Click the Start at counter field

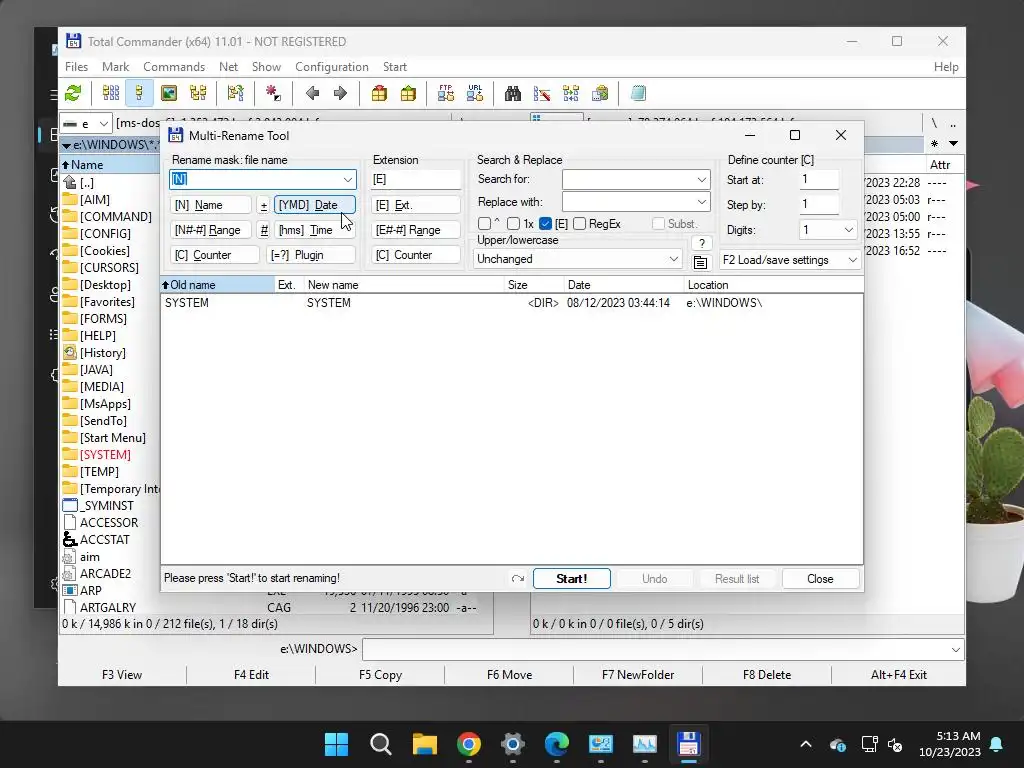[x=819, y=179]
